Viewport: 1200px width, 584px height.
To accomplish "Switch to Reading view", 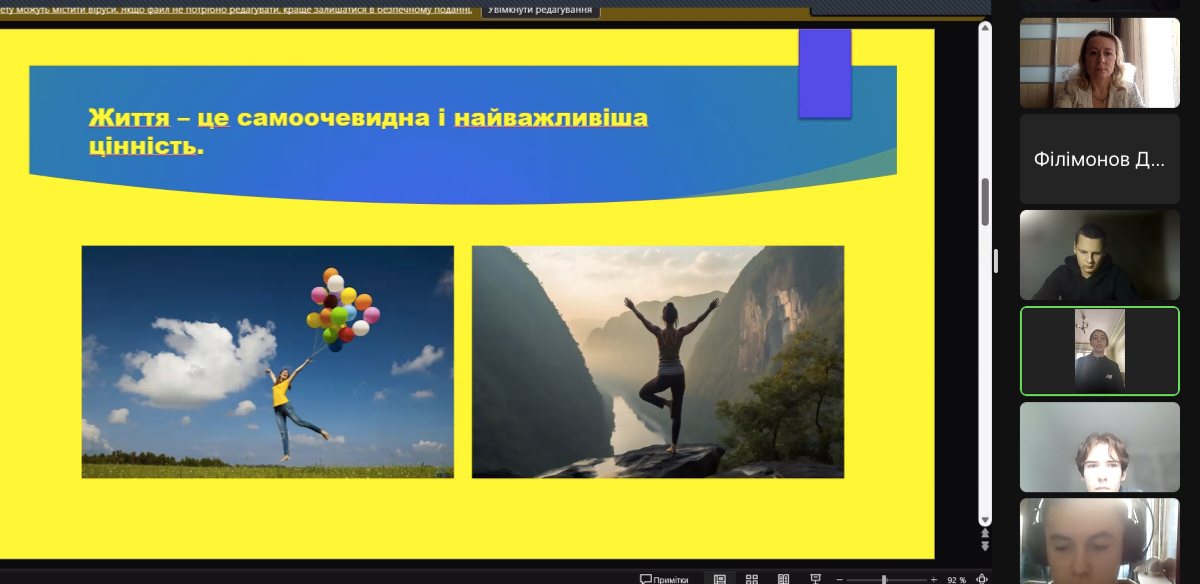I will tap(784, 579).
